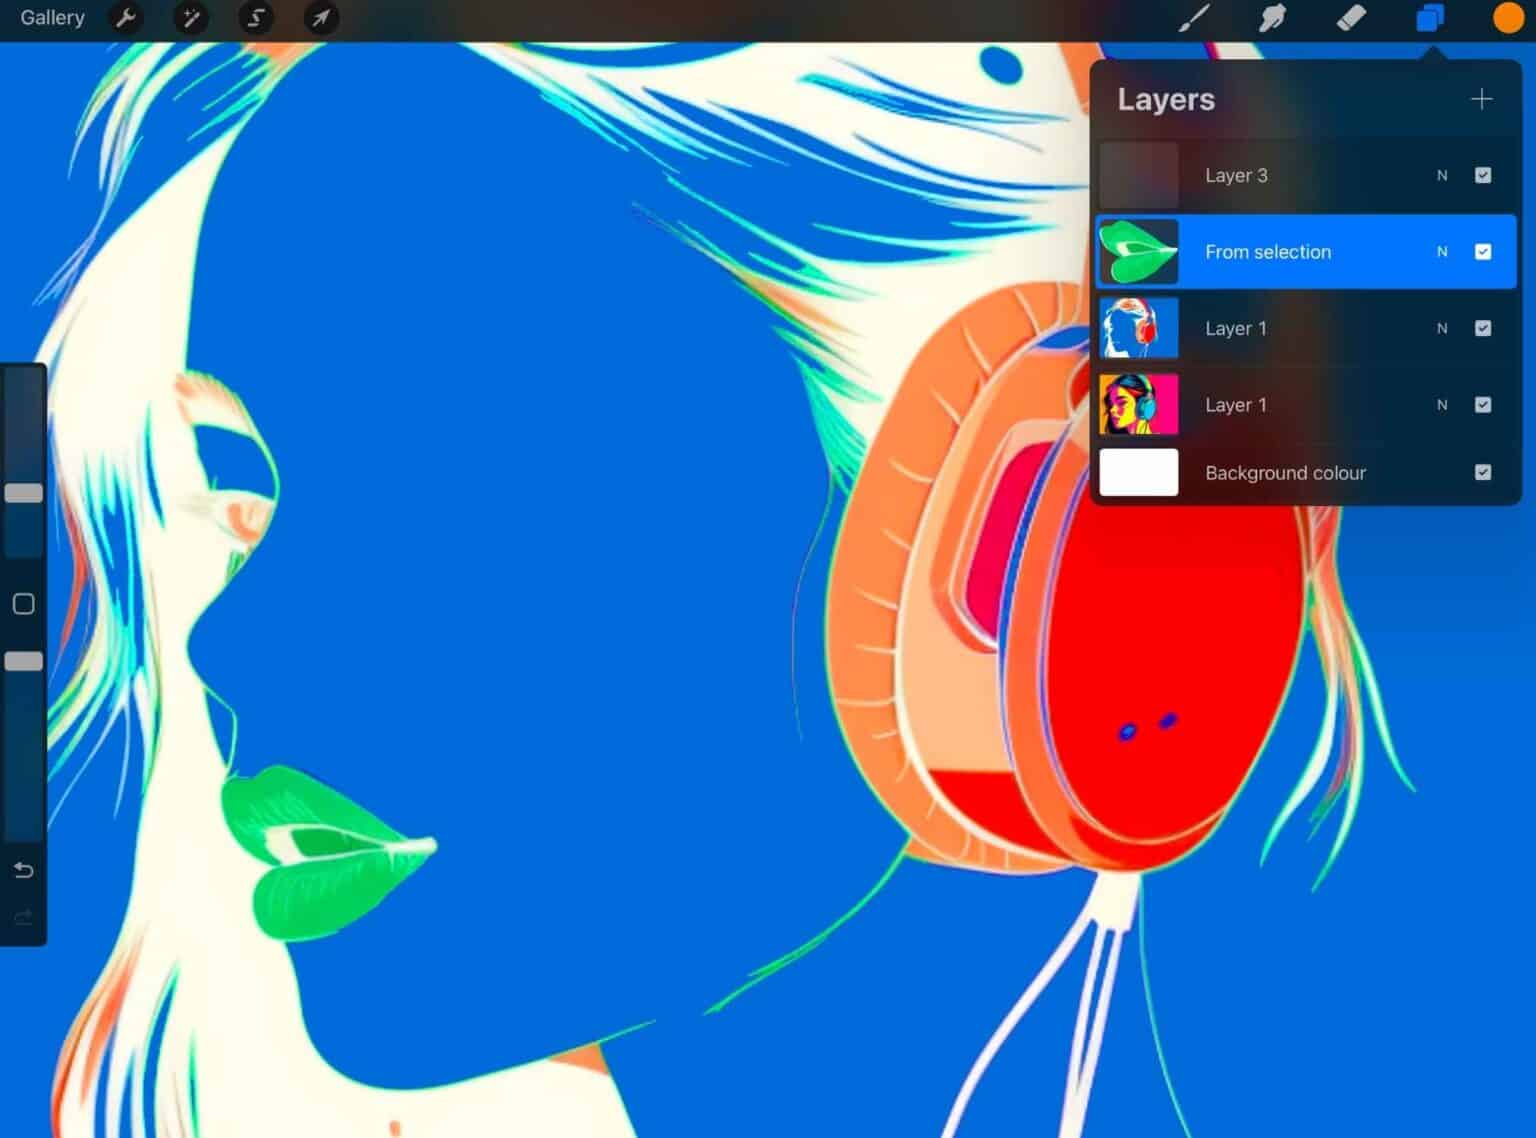Image resolution: width=1536 pixels, height=1138 pixels.
Task: Tap the undo arrow
Action: tap(23, 870)
